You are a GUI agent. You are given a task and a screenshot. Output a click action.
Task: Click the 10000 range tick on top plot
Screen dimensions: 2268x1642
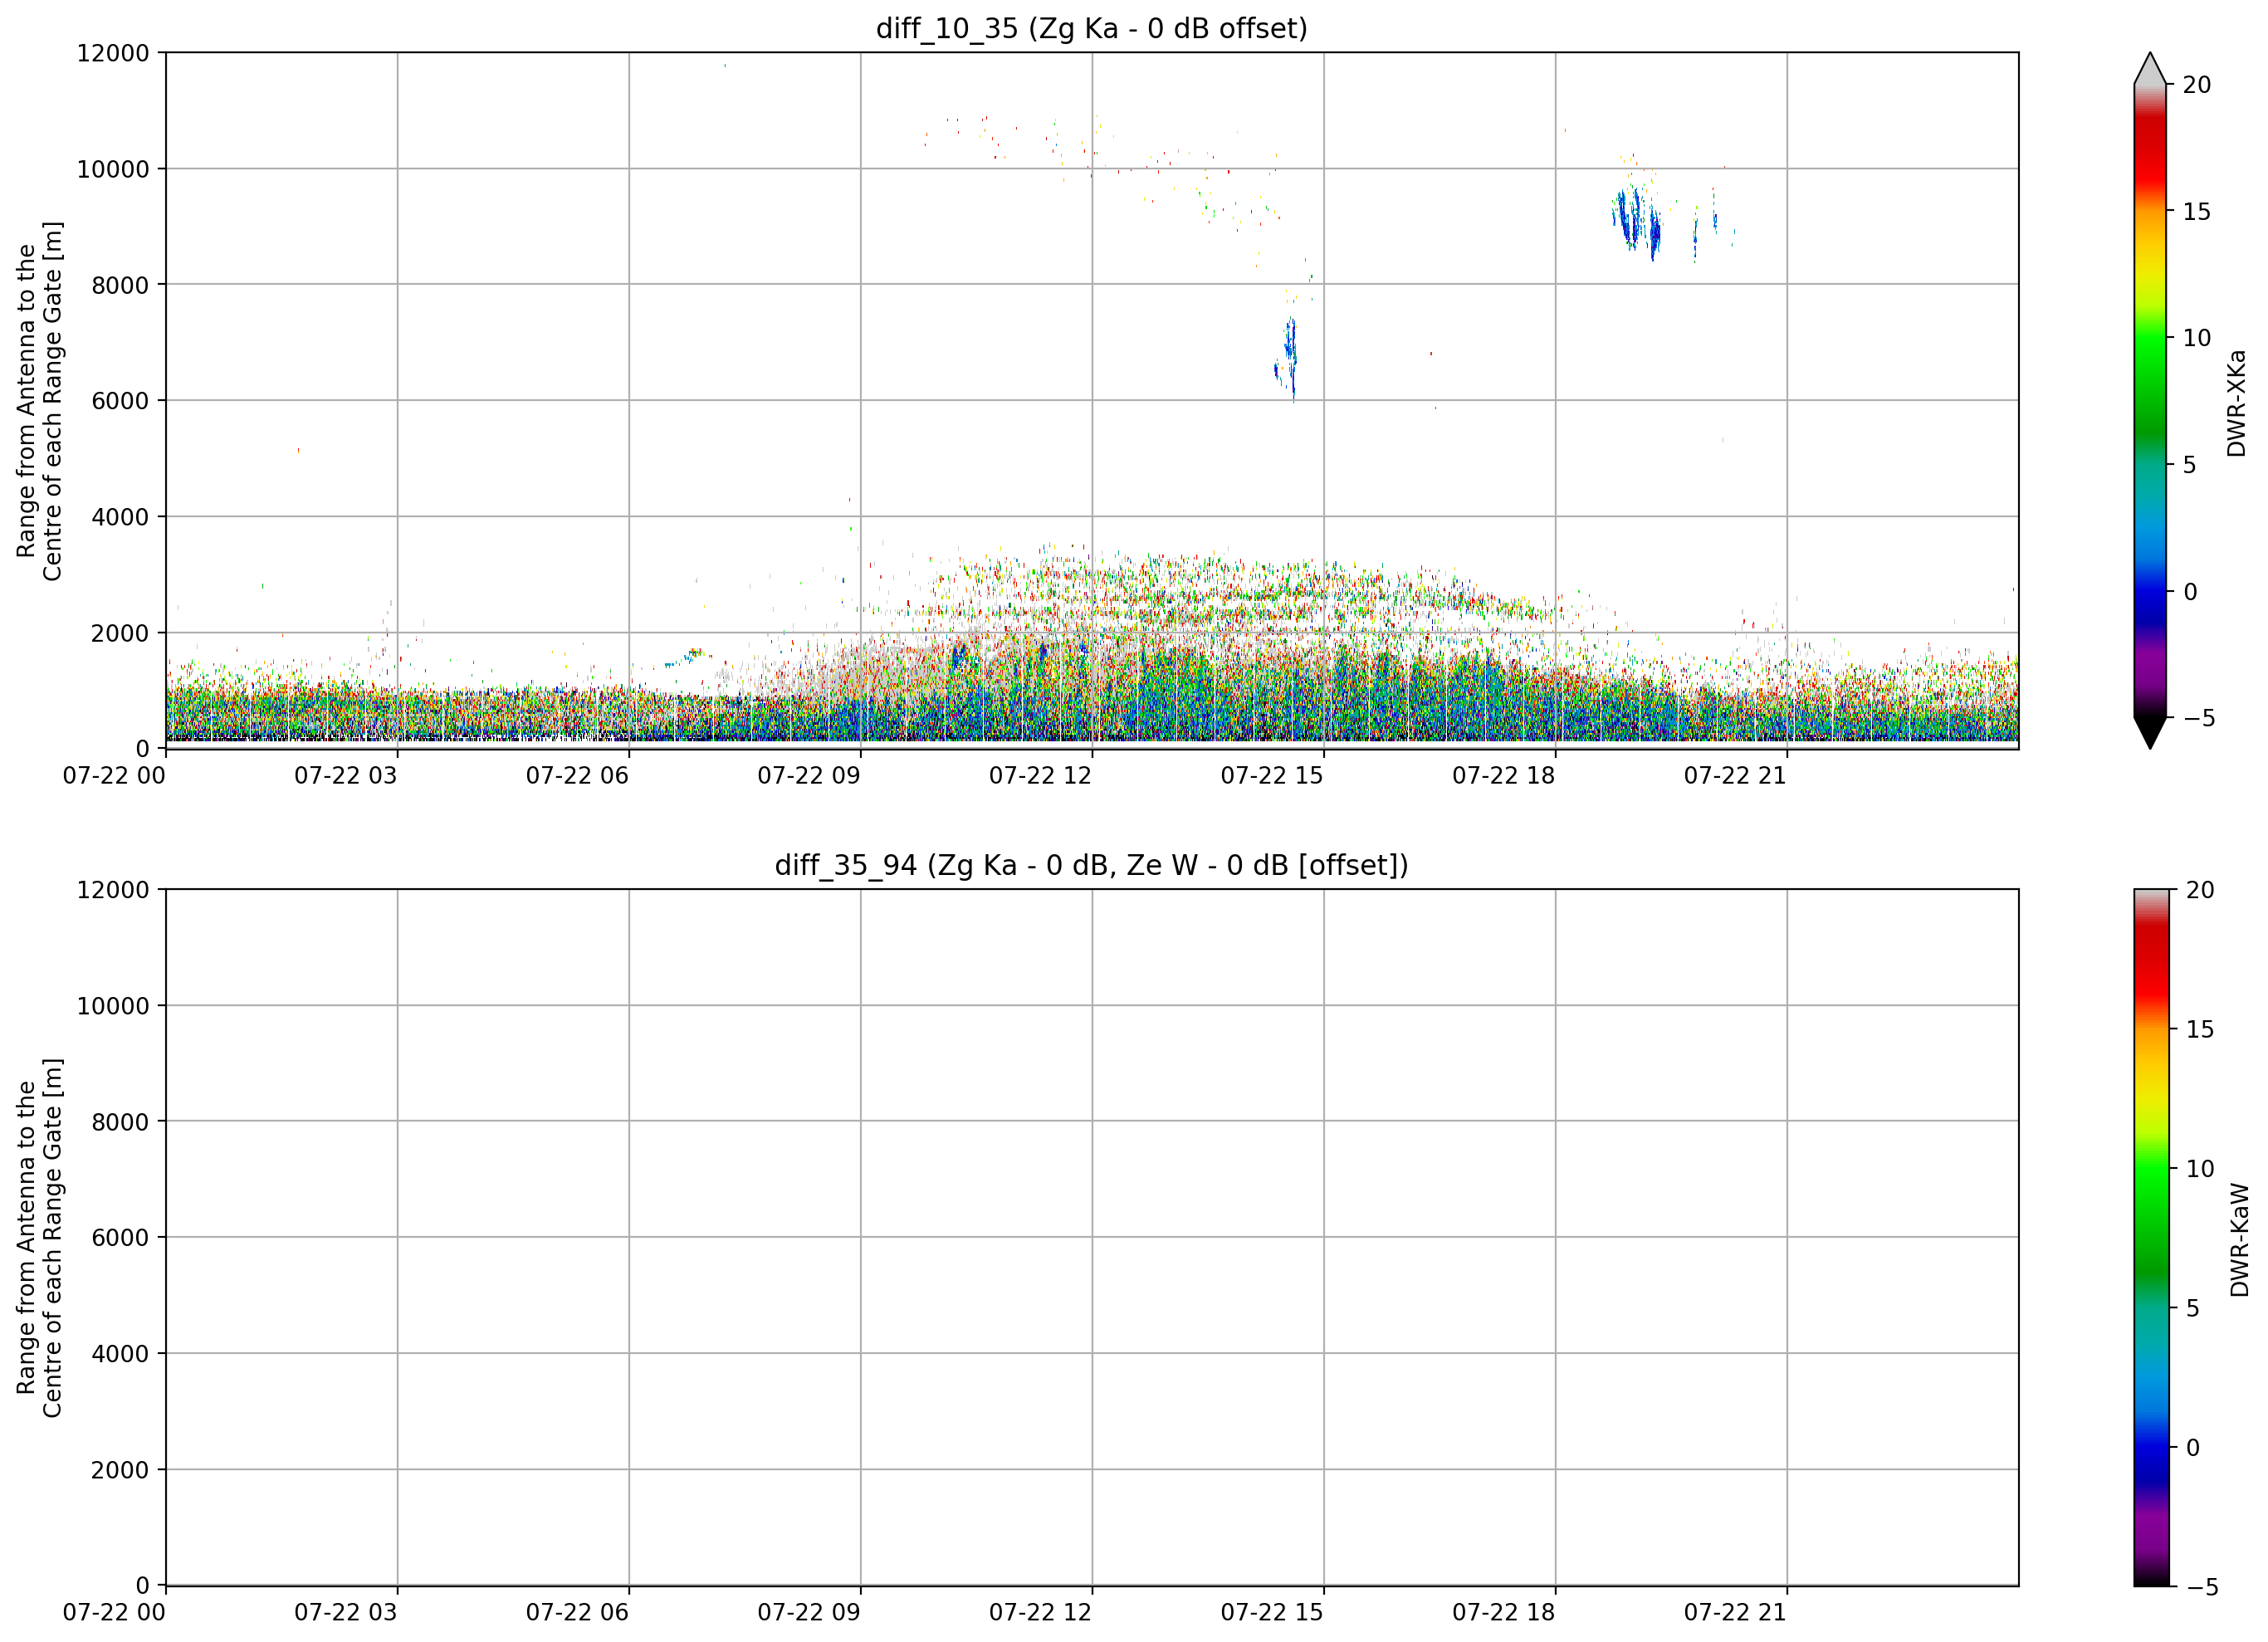113,169
